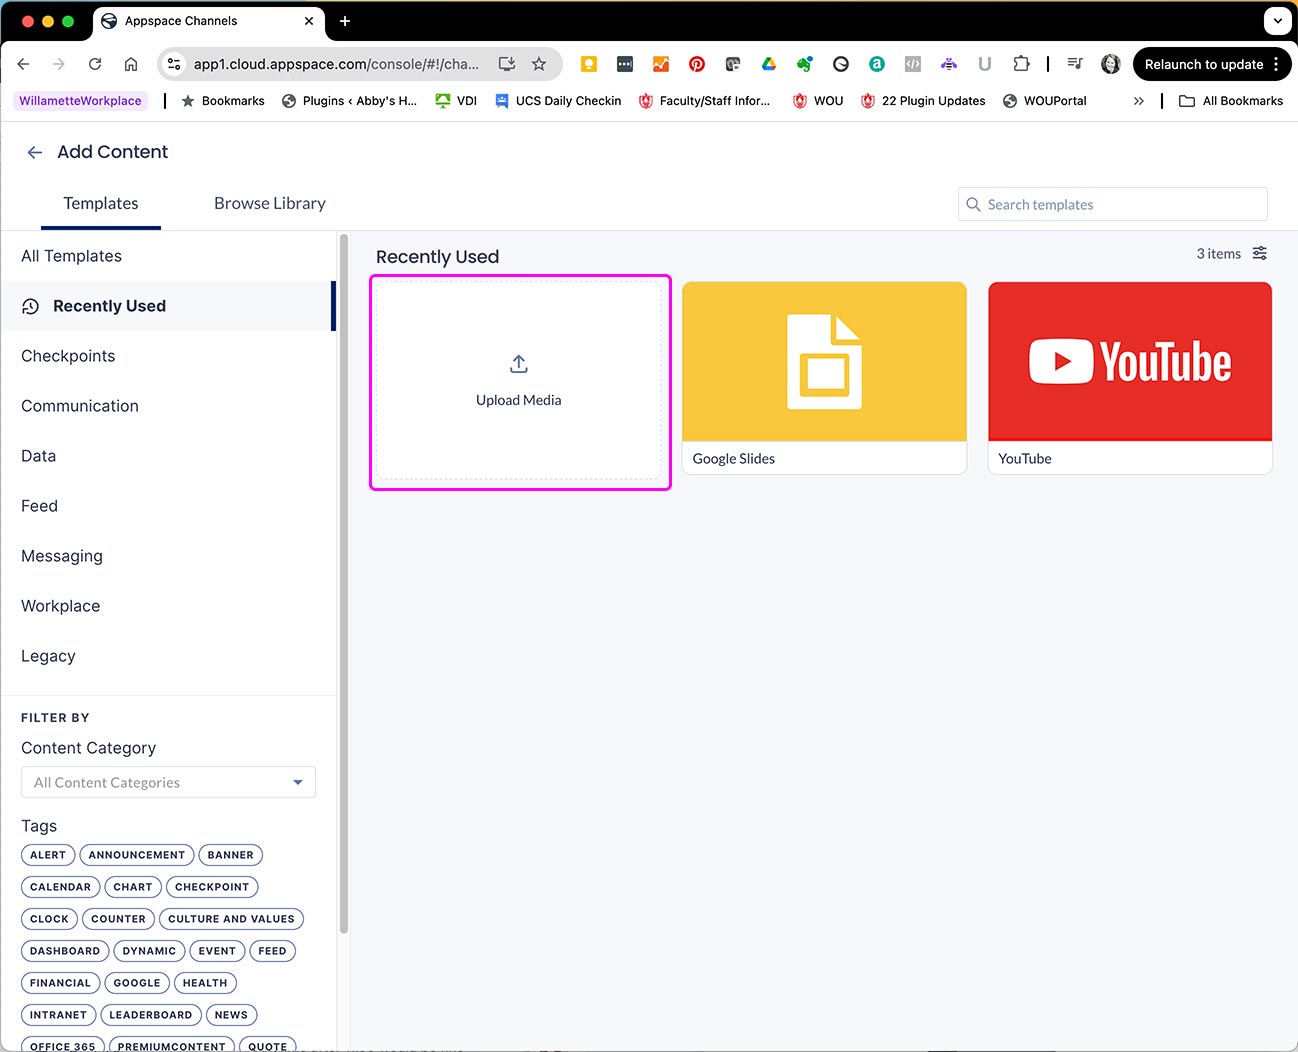This screenshot has width=1298, height=1052.
Task: Open the browser Extensions puzzle icon
Action: (1021, 64)
